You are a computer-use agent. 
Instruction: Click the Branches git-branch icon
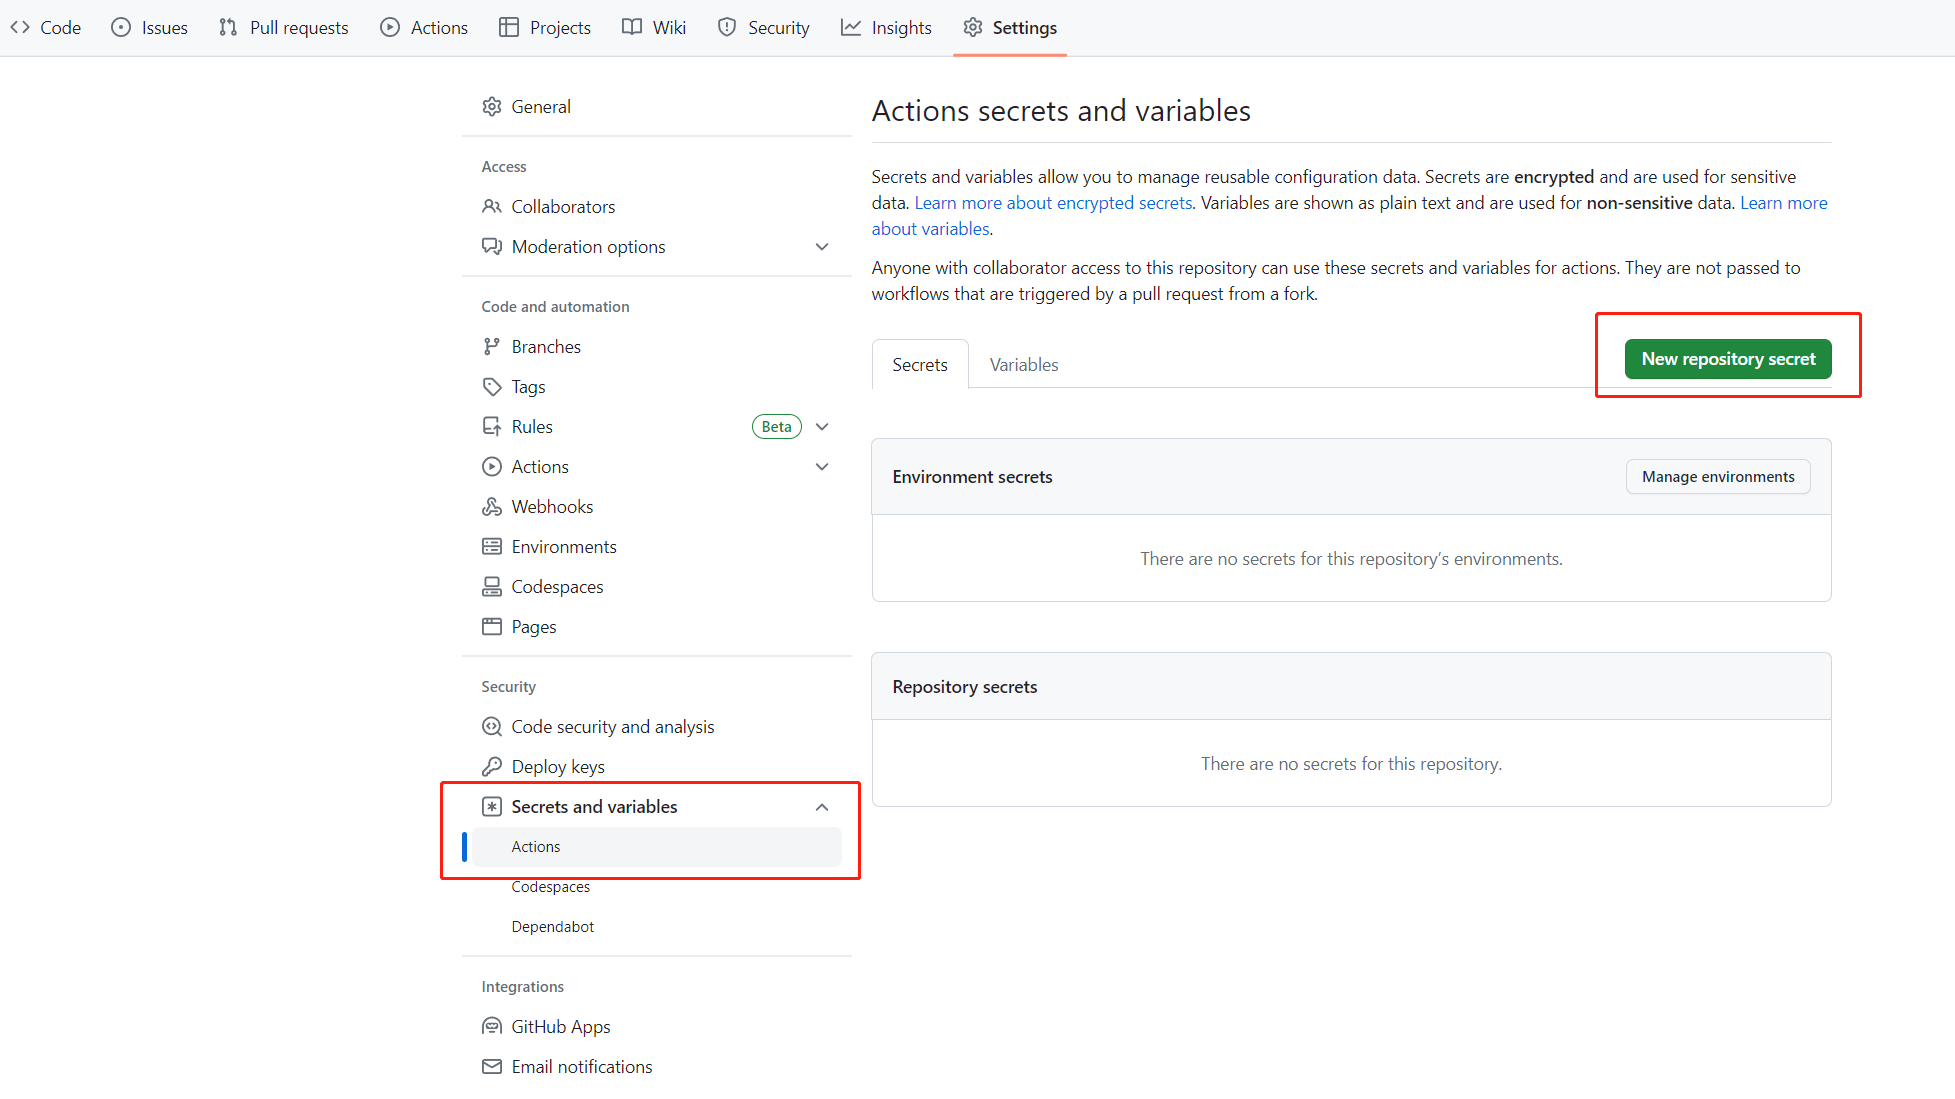pyautogui.click(x=491, y=347)
